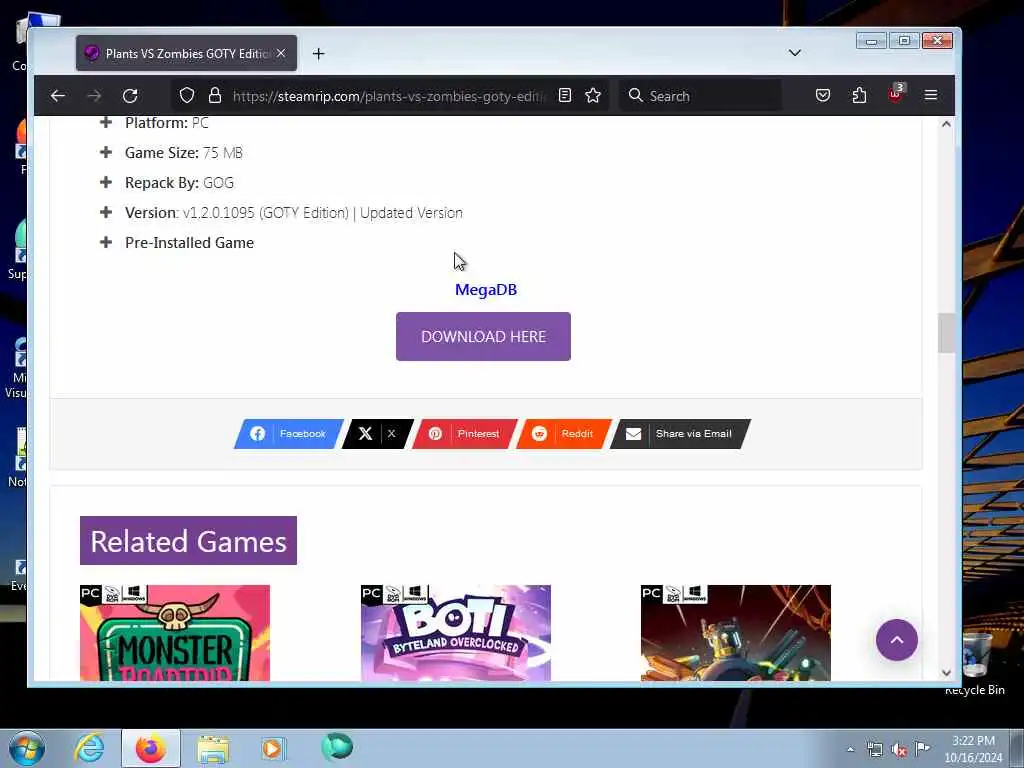The width and height of the screenshot is (1024, 768).
Task: Click the taskbar clock showing 3:22 PM
Action: 973,749
